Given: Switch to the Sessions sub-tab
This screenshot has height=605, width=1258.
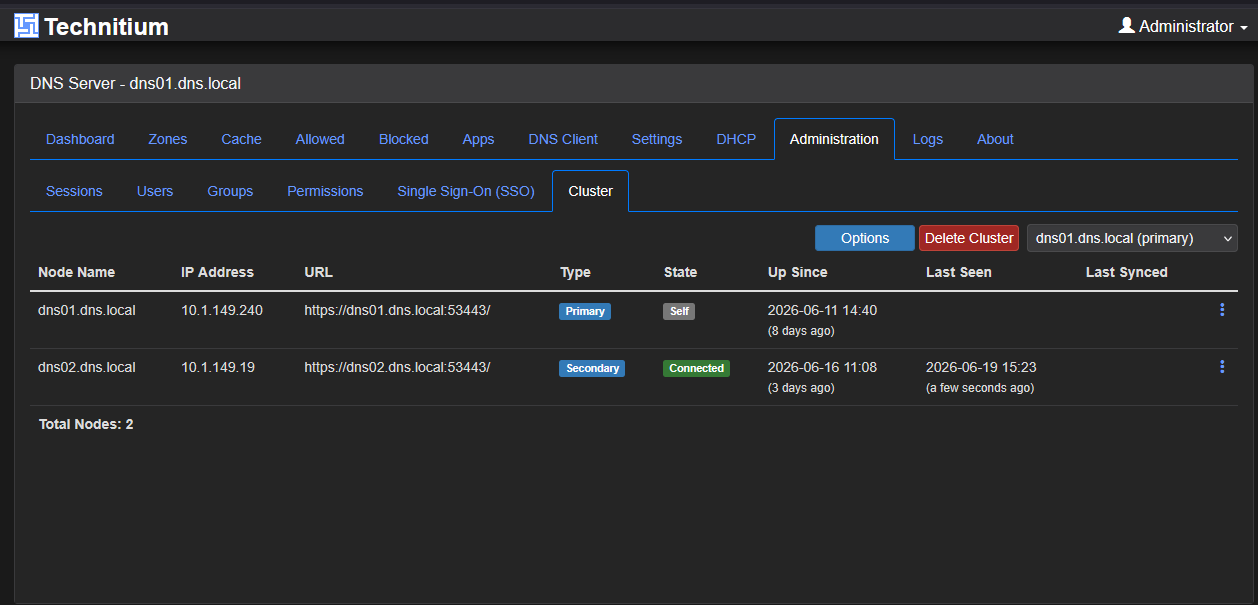Looking at the screenshot, I should pos(74,191).
